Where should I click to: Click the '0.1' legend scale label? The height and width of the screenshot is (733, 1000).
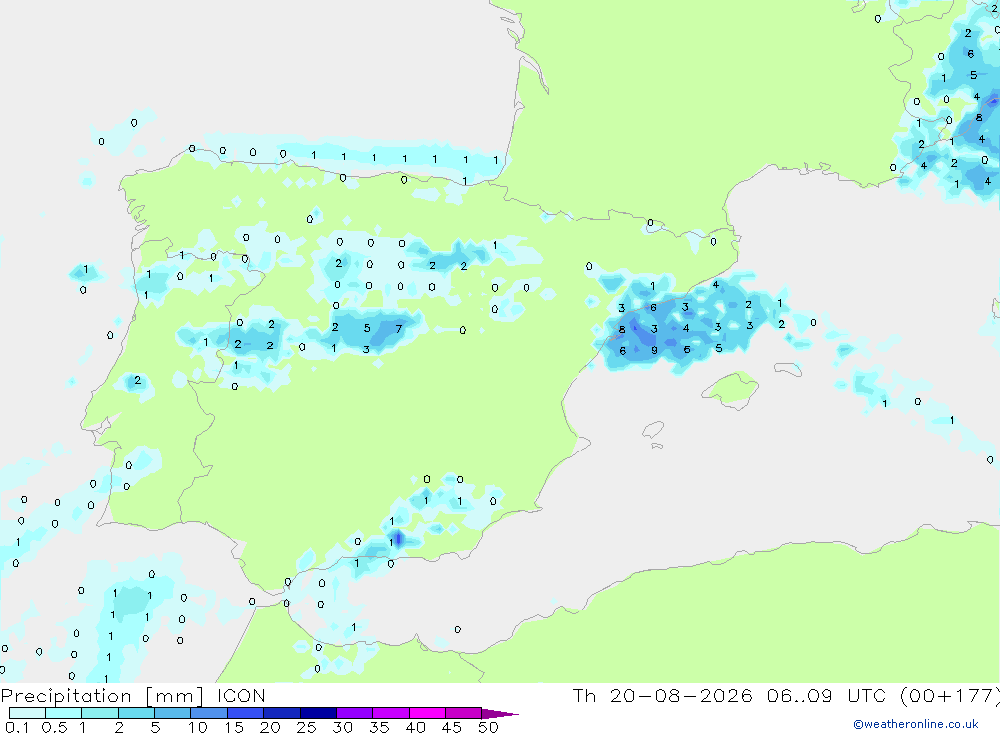pyautogui.click(x=17, y=727)
